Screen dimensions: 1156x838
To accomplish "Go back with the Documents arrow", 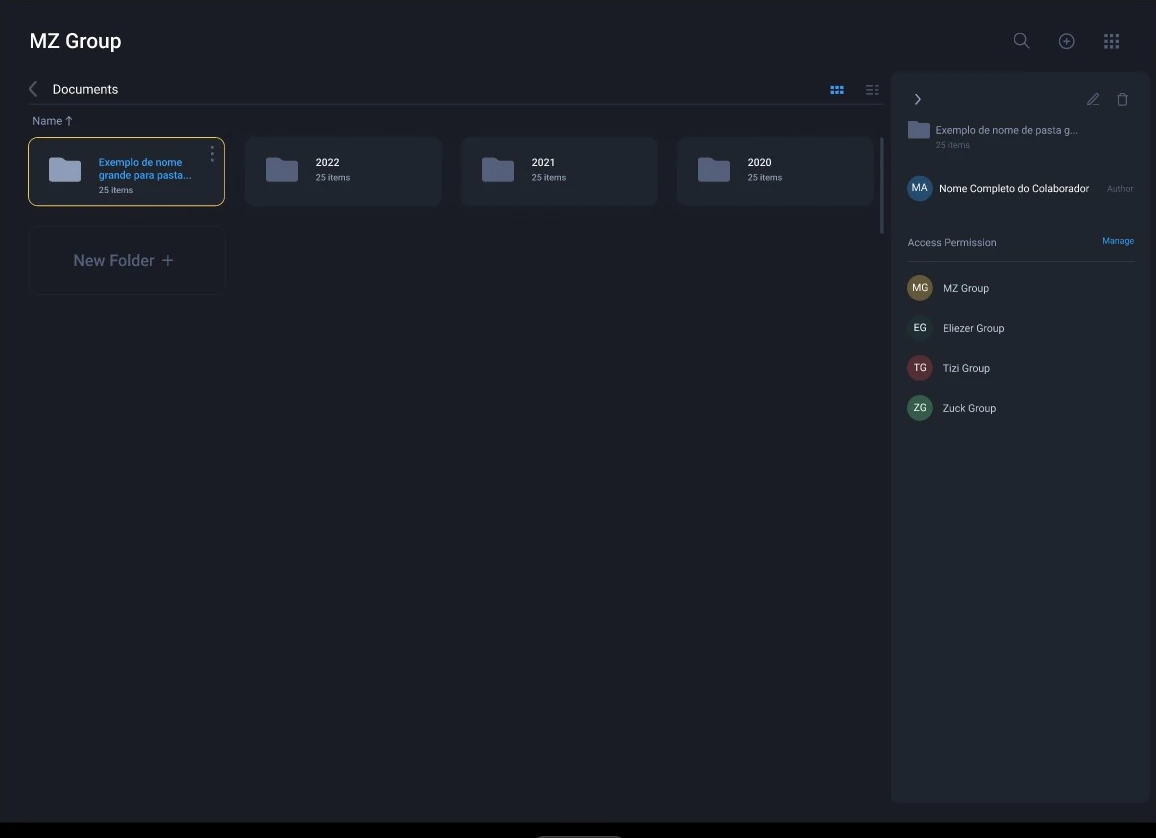I will click(x=33, y=89).
